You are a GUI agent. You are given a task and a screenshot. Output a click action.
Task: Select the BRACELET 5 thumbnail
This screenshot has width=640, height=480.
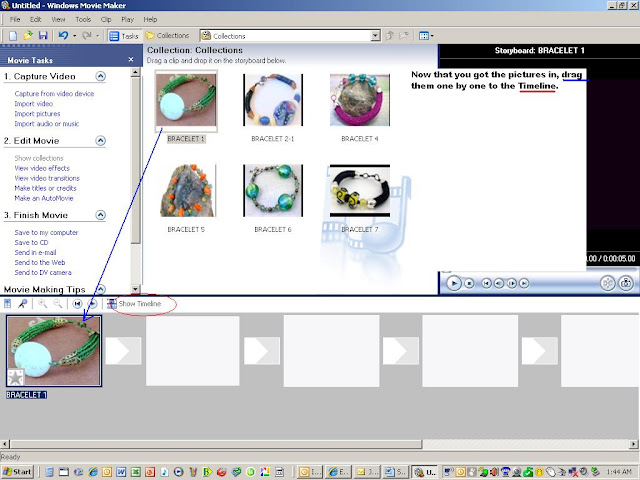(186, 191)
